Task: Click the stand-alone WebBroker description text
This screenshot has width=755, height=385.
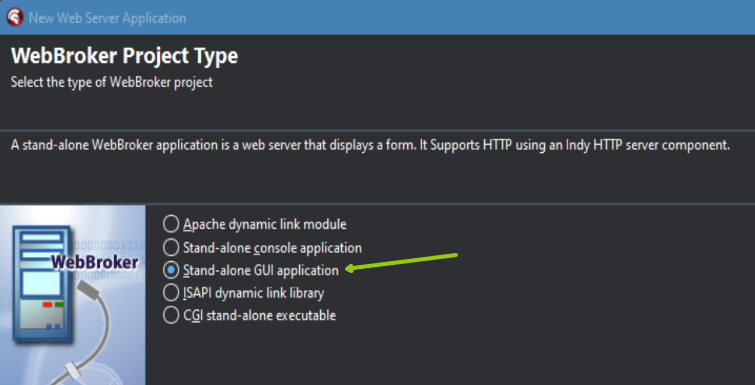Action: (x=371, y=145)
